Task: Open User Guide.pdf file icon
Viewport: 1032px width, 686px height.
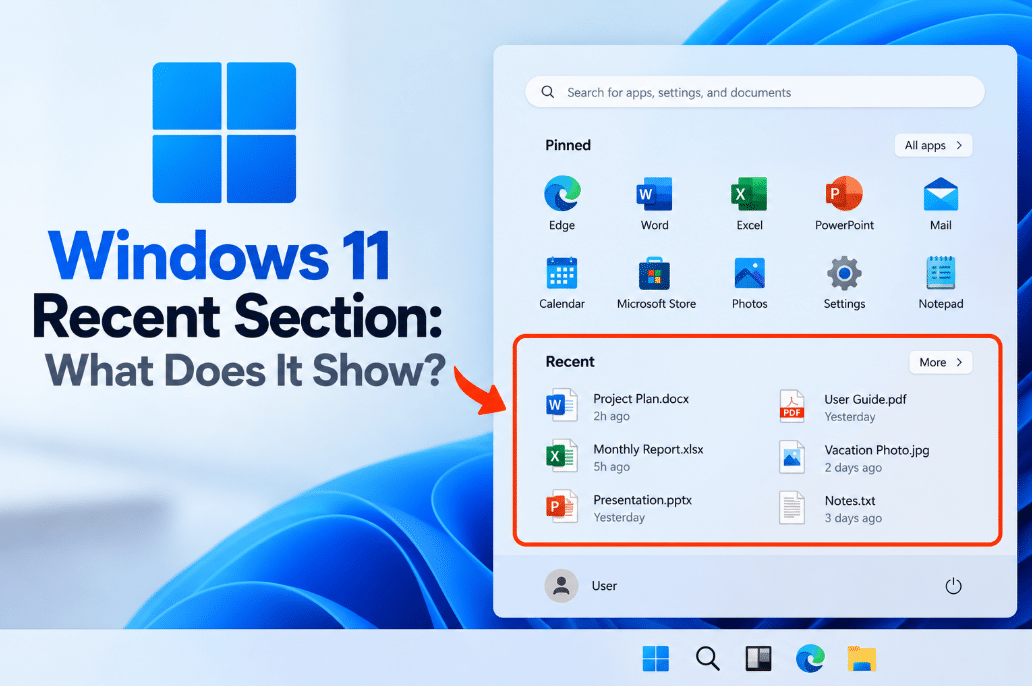Action: (x=792, y=406)
